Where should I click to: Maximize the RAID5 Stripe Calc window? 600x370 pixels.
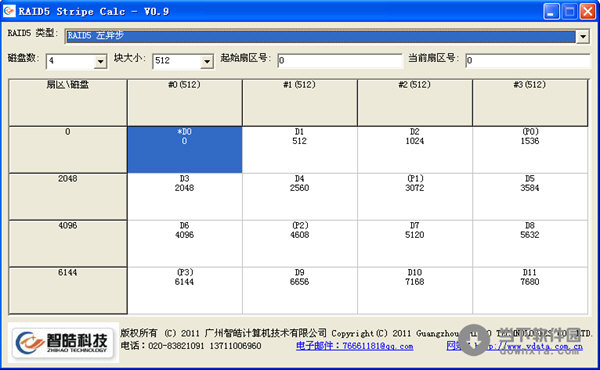569,11
